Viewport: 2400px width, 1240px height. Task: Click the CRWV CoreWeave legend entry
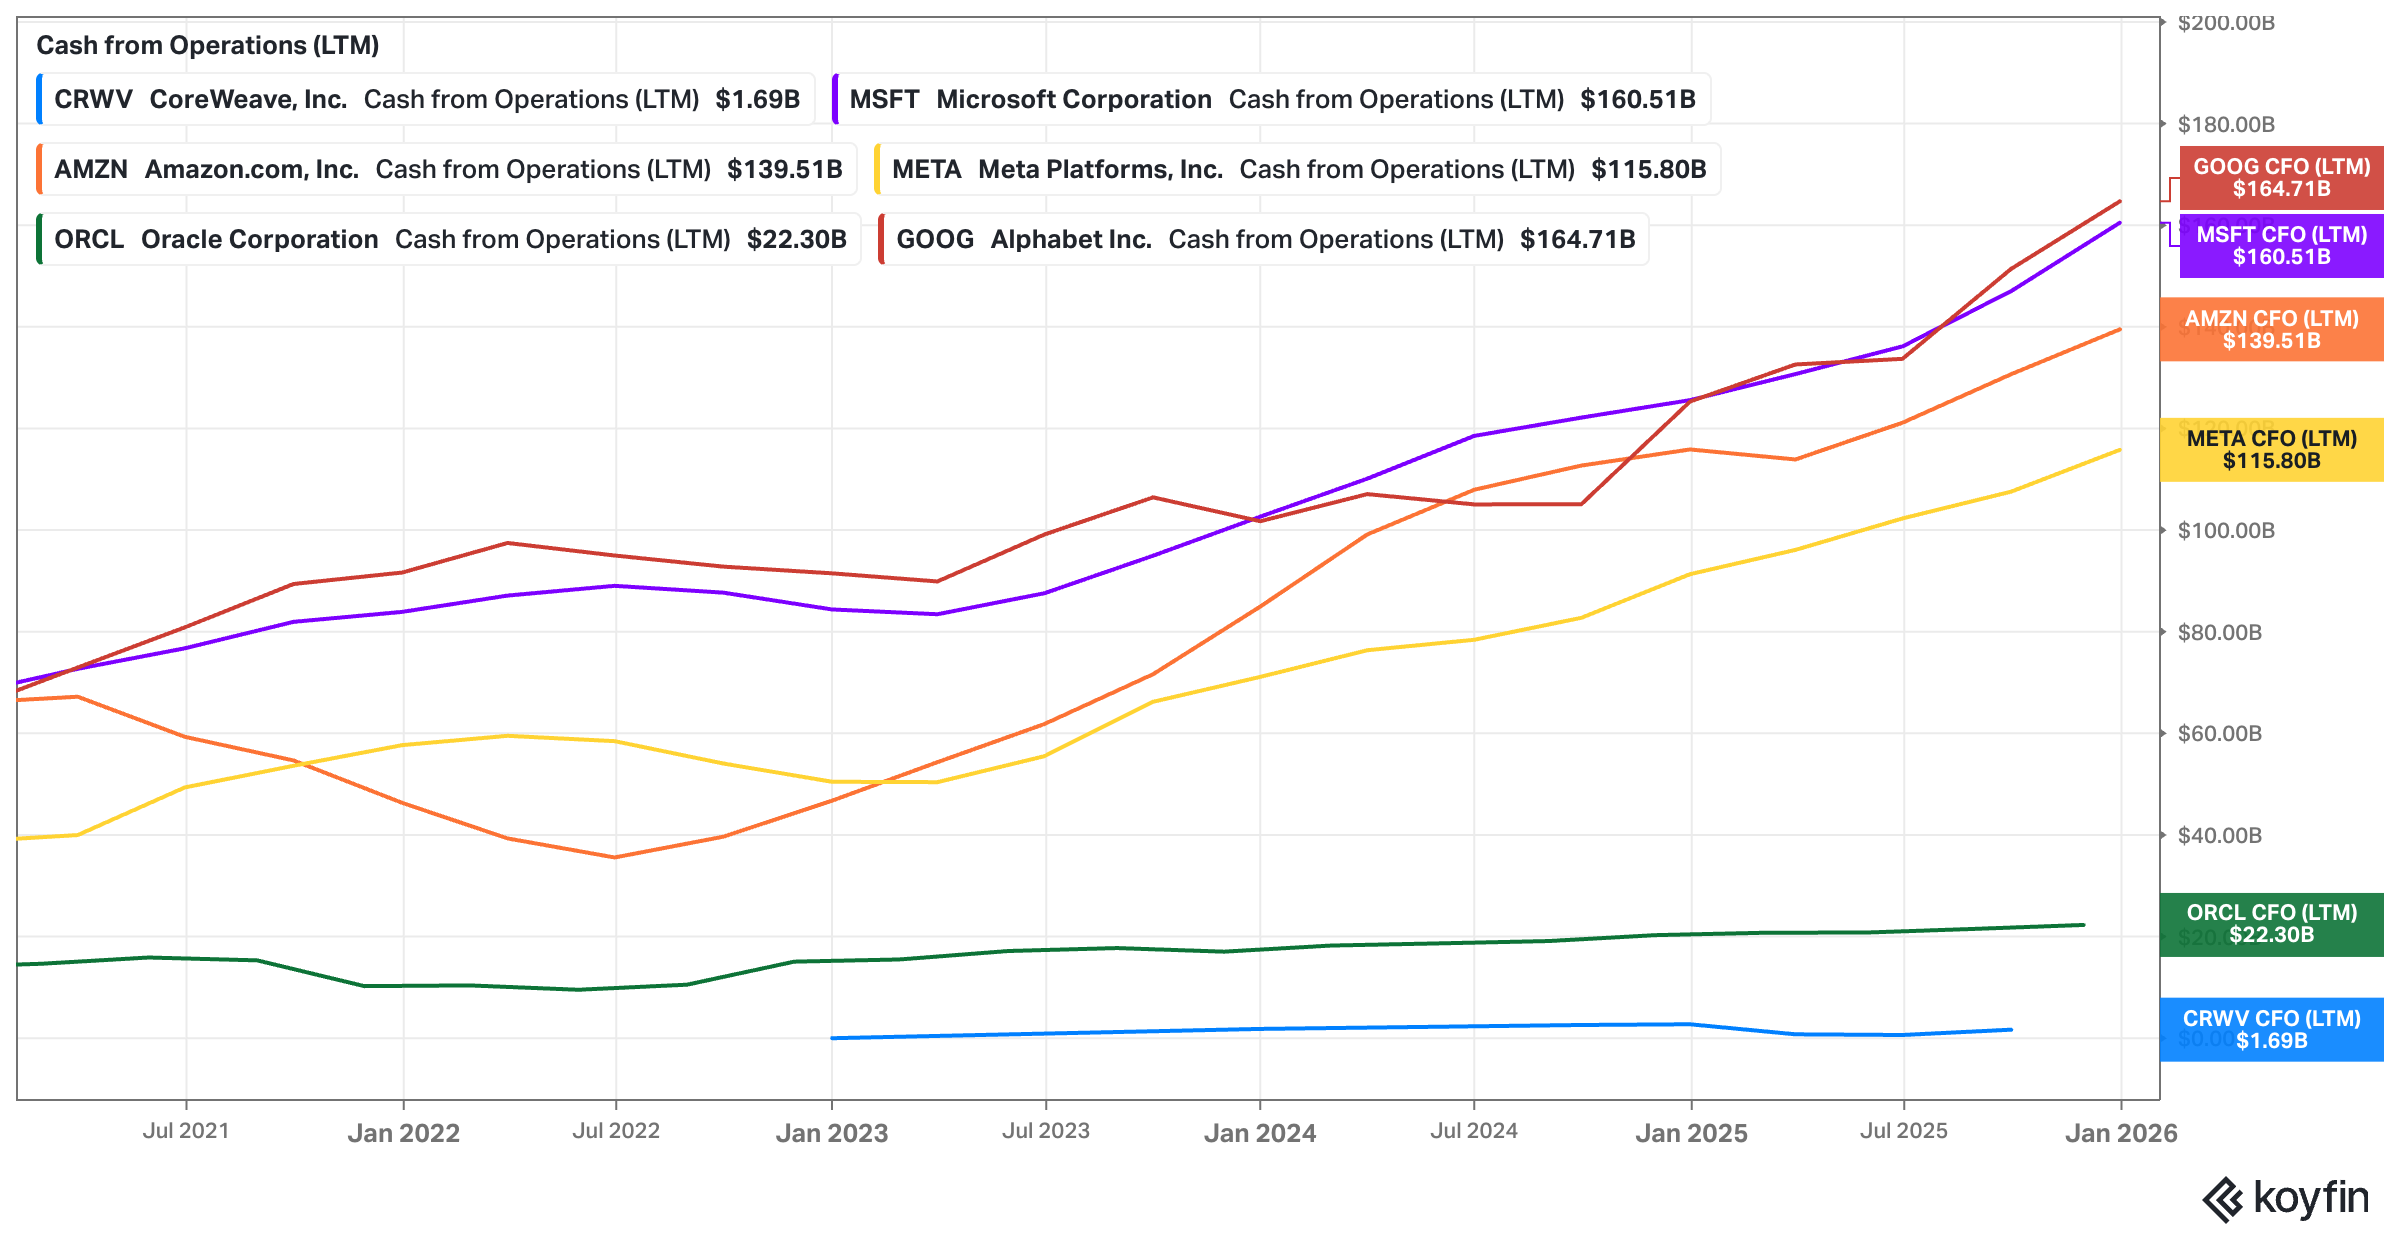[x=426, y=99]
